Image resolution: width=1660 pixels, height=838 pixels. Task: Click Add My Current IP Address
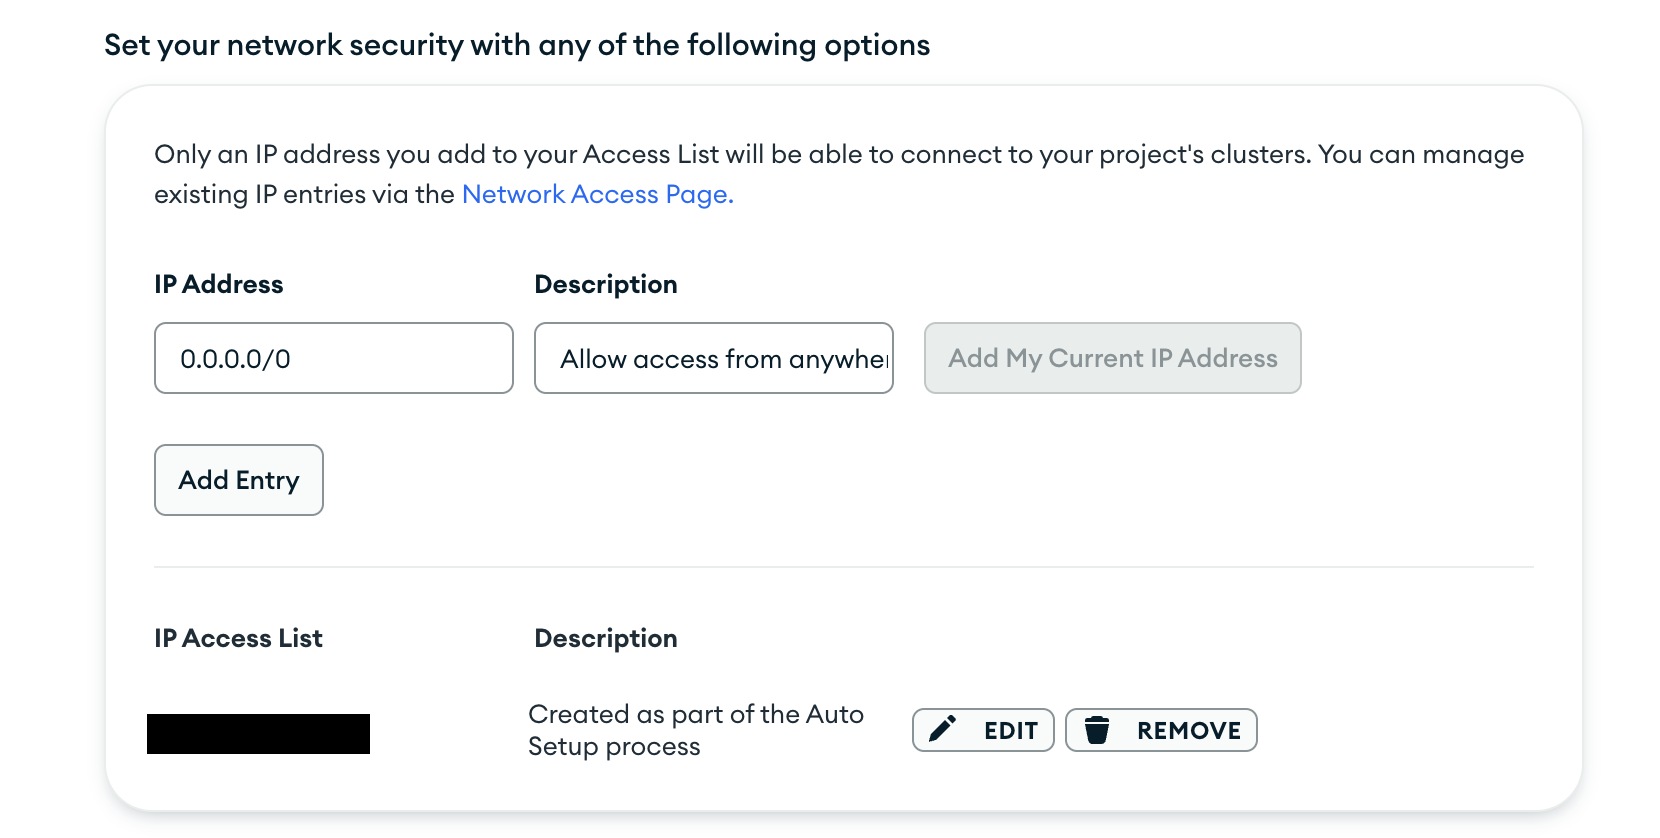click(1112, 358)
